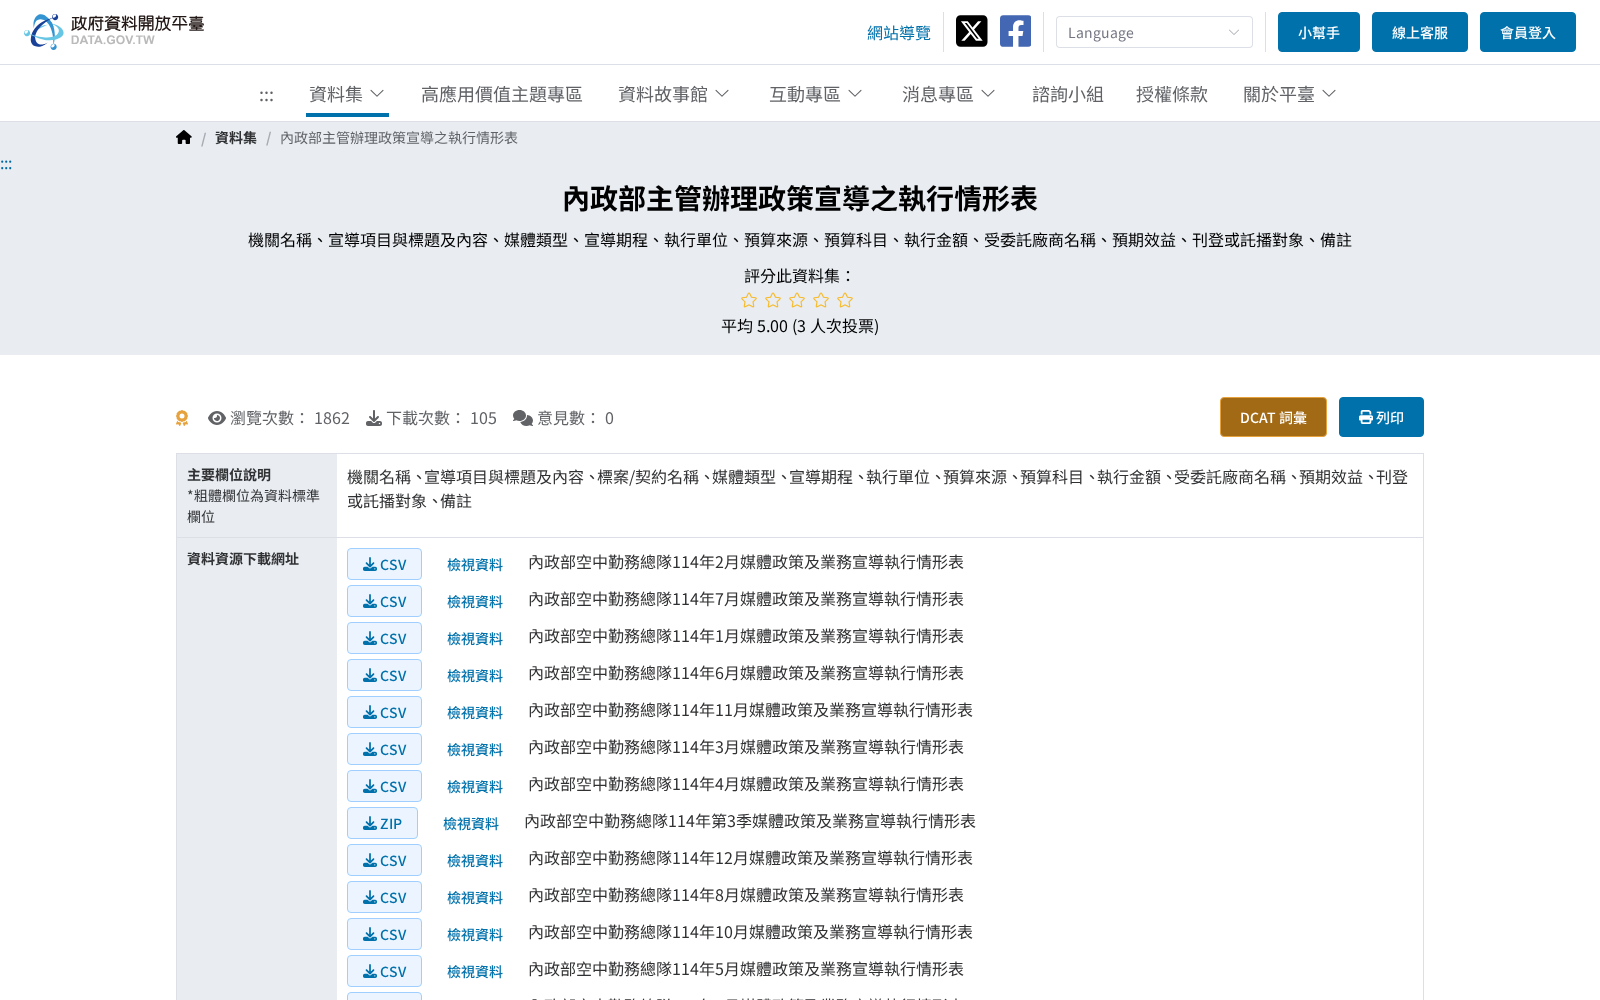Open 授權條款 menu item
The image size is (1600, 1000).
click(x=1171, y=94)
